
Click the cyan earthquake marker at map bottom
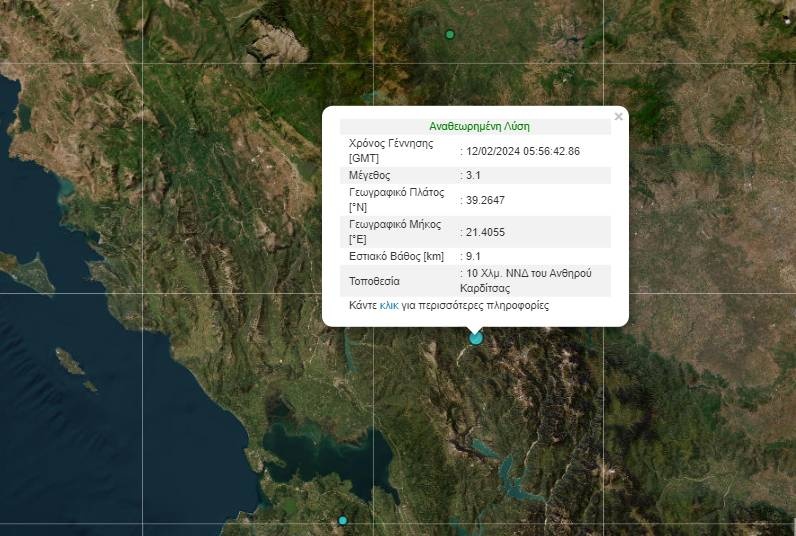coord(343,521)
